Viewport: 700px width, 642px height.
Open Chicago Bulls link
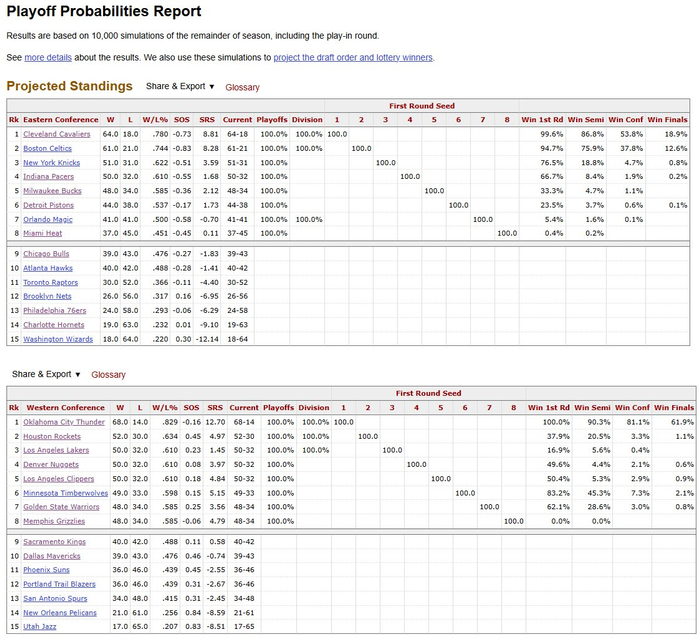pyautogui.click(x=46, y=254)
